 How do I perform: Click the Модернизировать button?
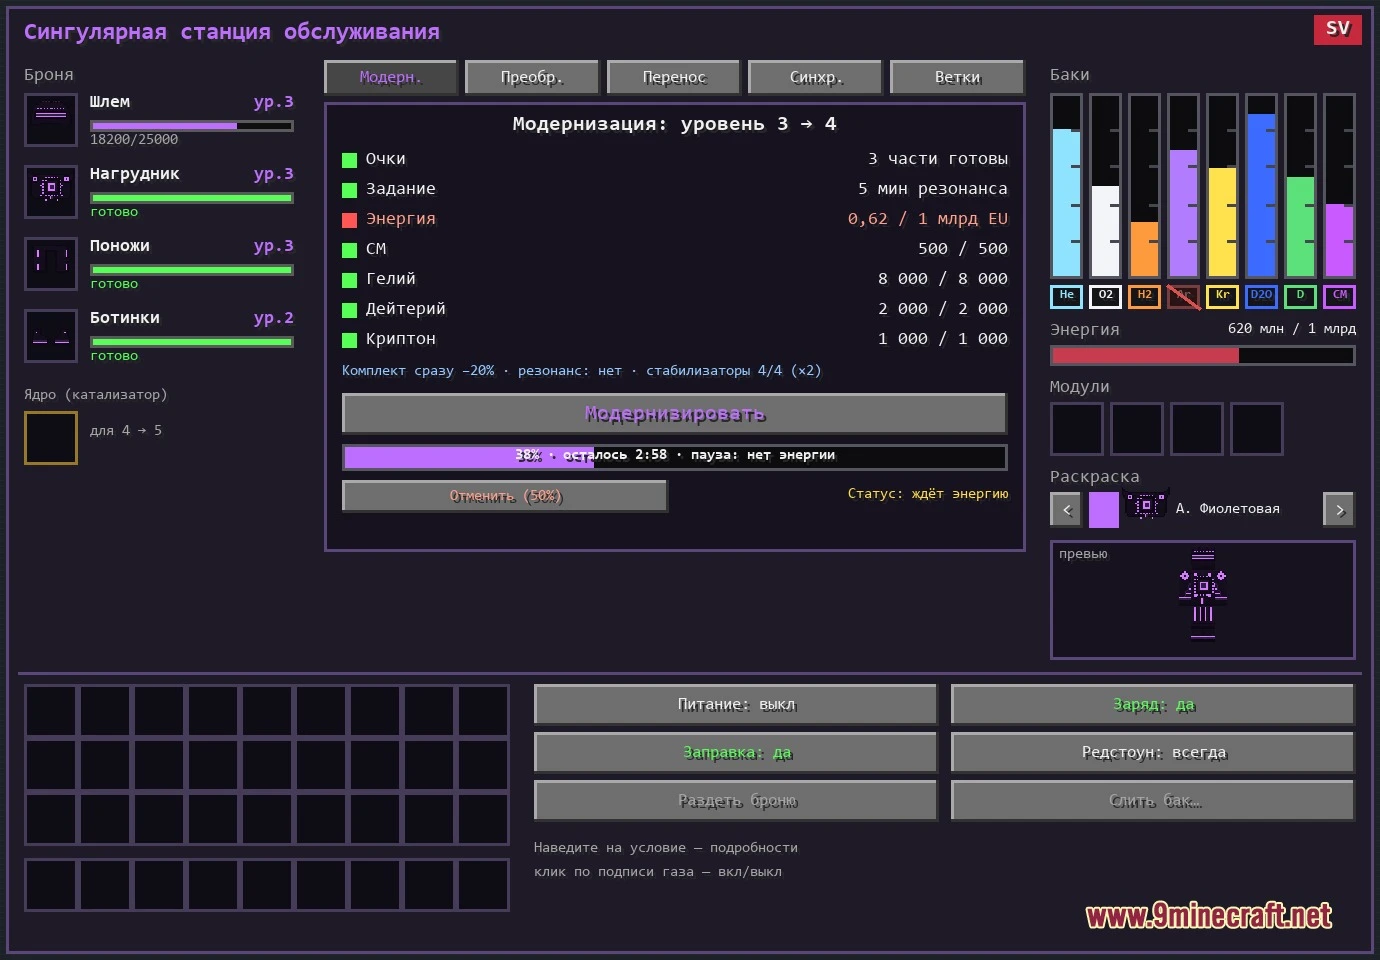[x=674, y=414]
